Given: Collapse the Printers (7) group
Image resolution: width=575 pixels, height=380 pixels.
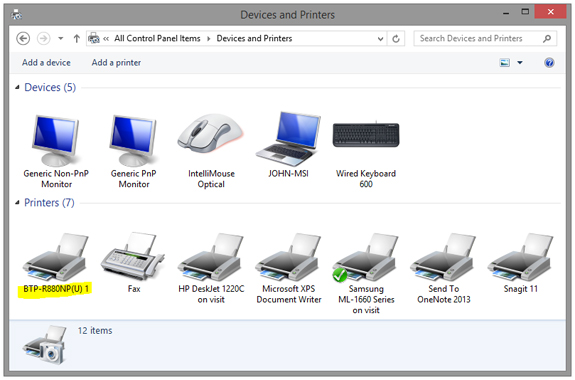Looking at the screenshot, I should point(17,202).
